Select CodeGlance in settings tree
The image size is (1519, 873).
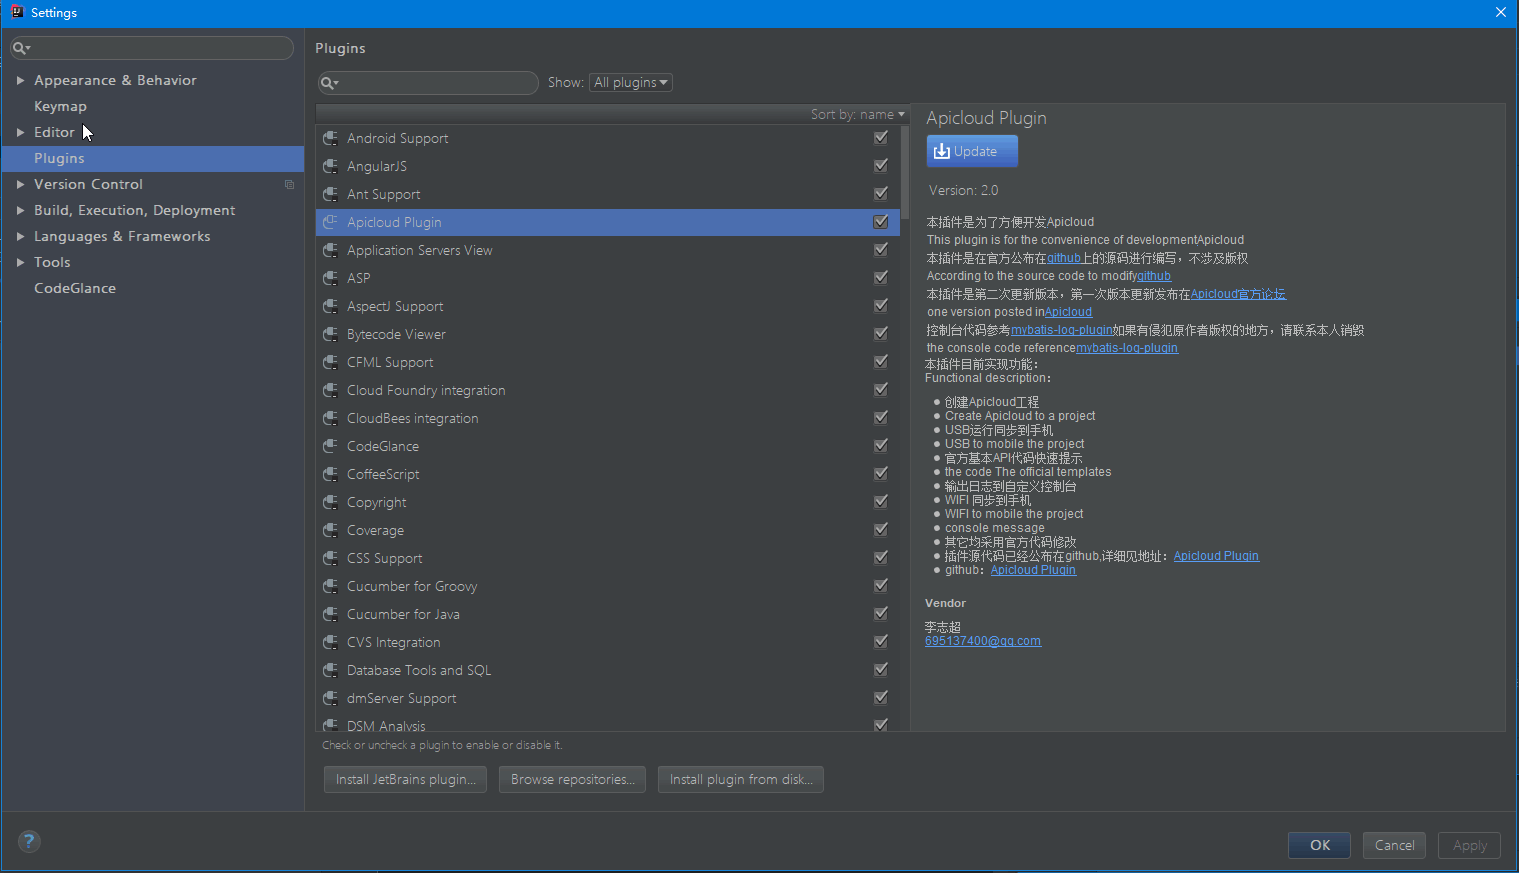click(x=75, y=288)
